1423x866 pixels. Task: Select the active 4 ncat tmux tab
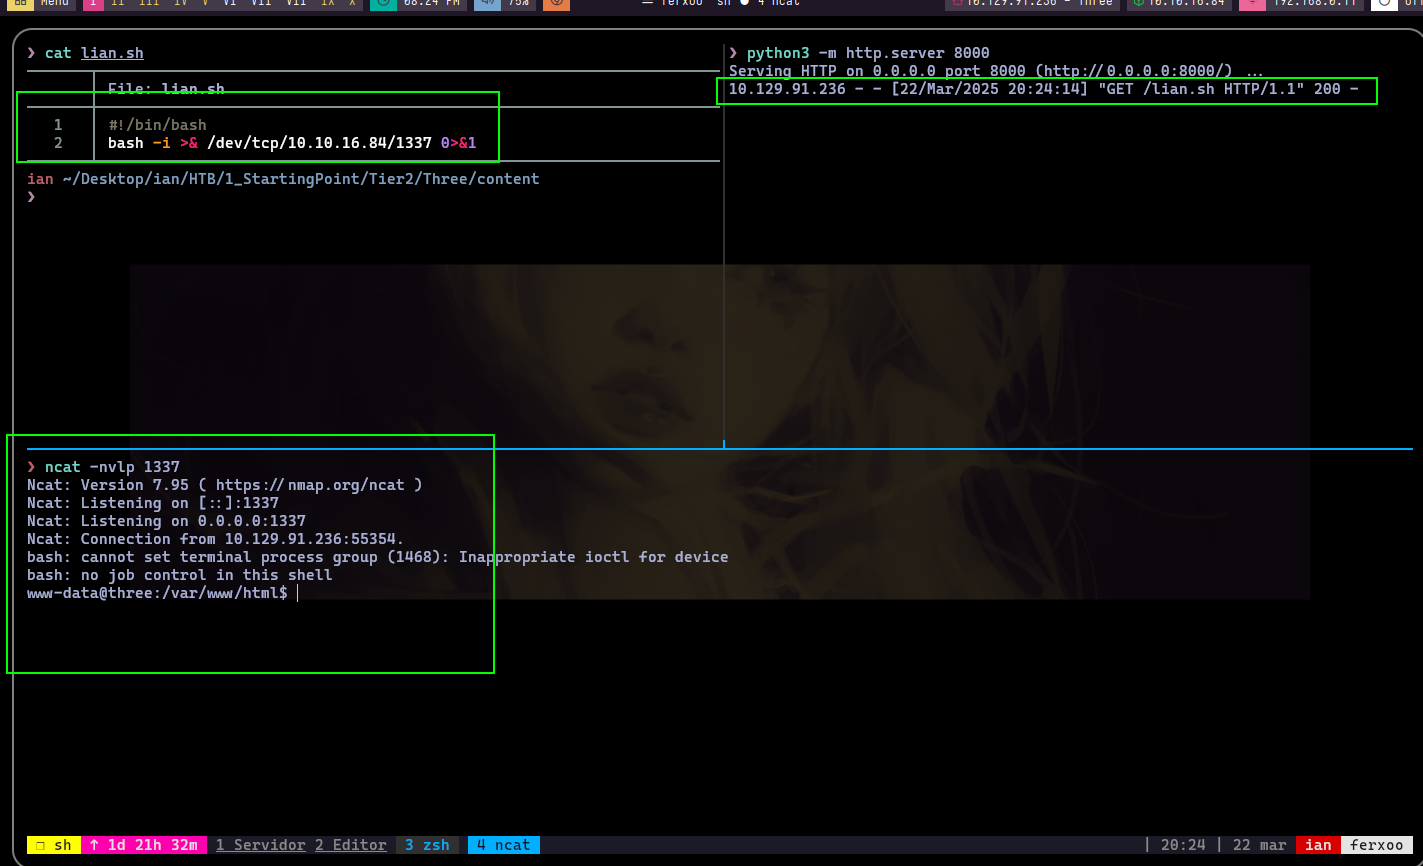tap(503, 845)
